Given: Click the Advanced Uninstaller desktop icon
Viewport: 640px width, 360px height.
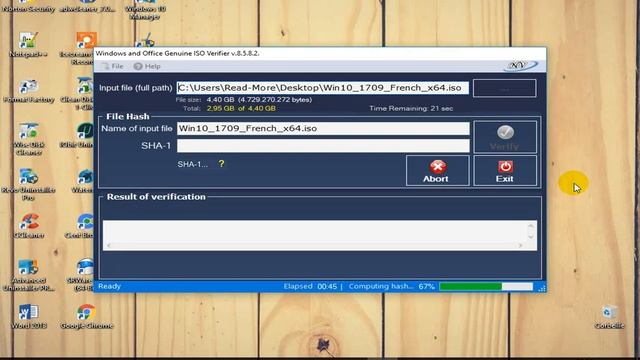Looking at the screenshot, I should point(28,275).
